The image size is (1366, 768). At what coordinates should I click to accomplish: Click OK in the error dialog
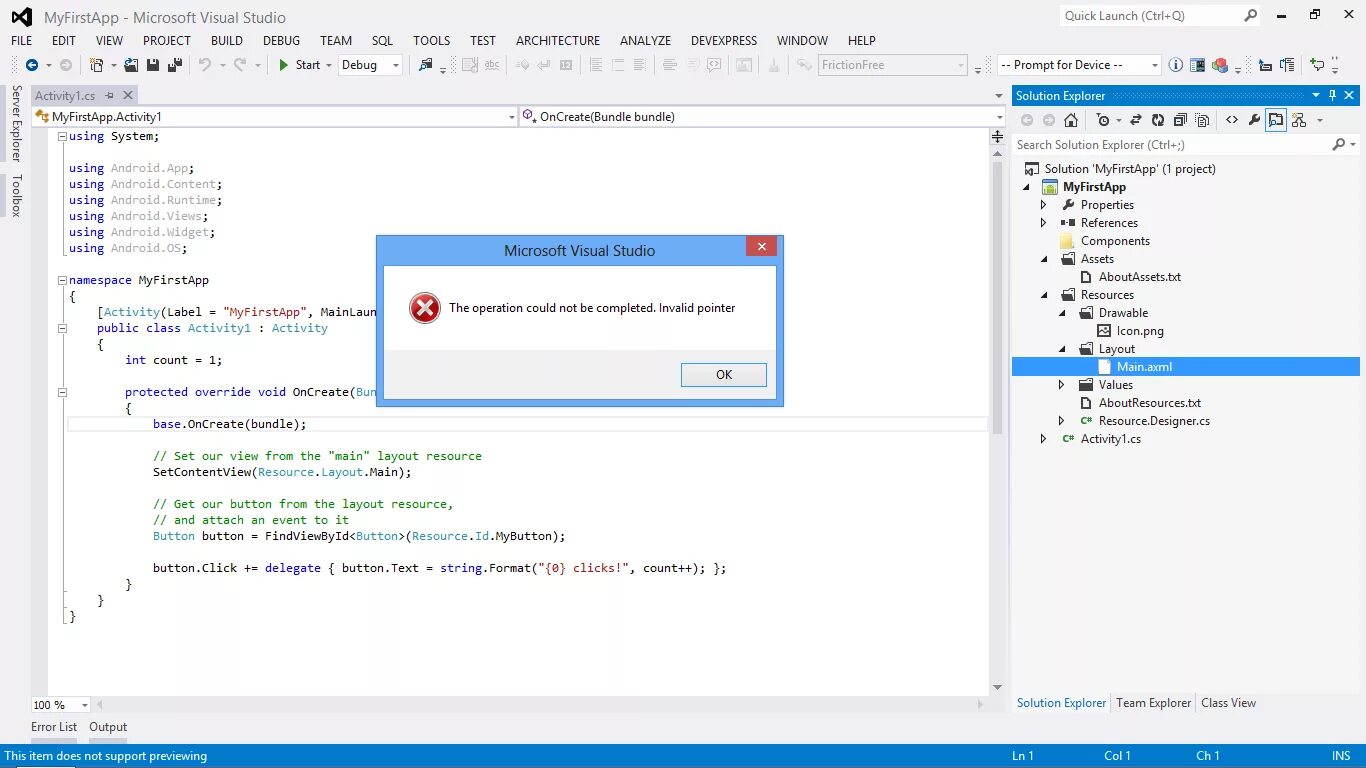724,375
